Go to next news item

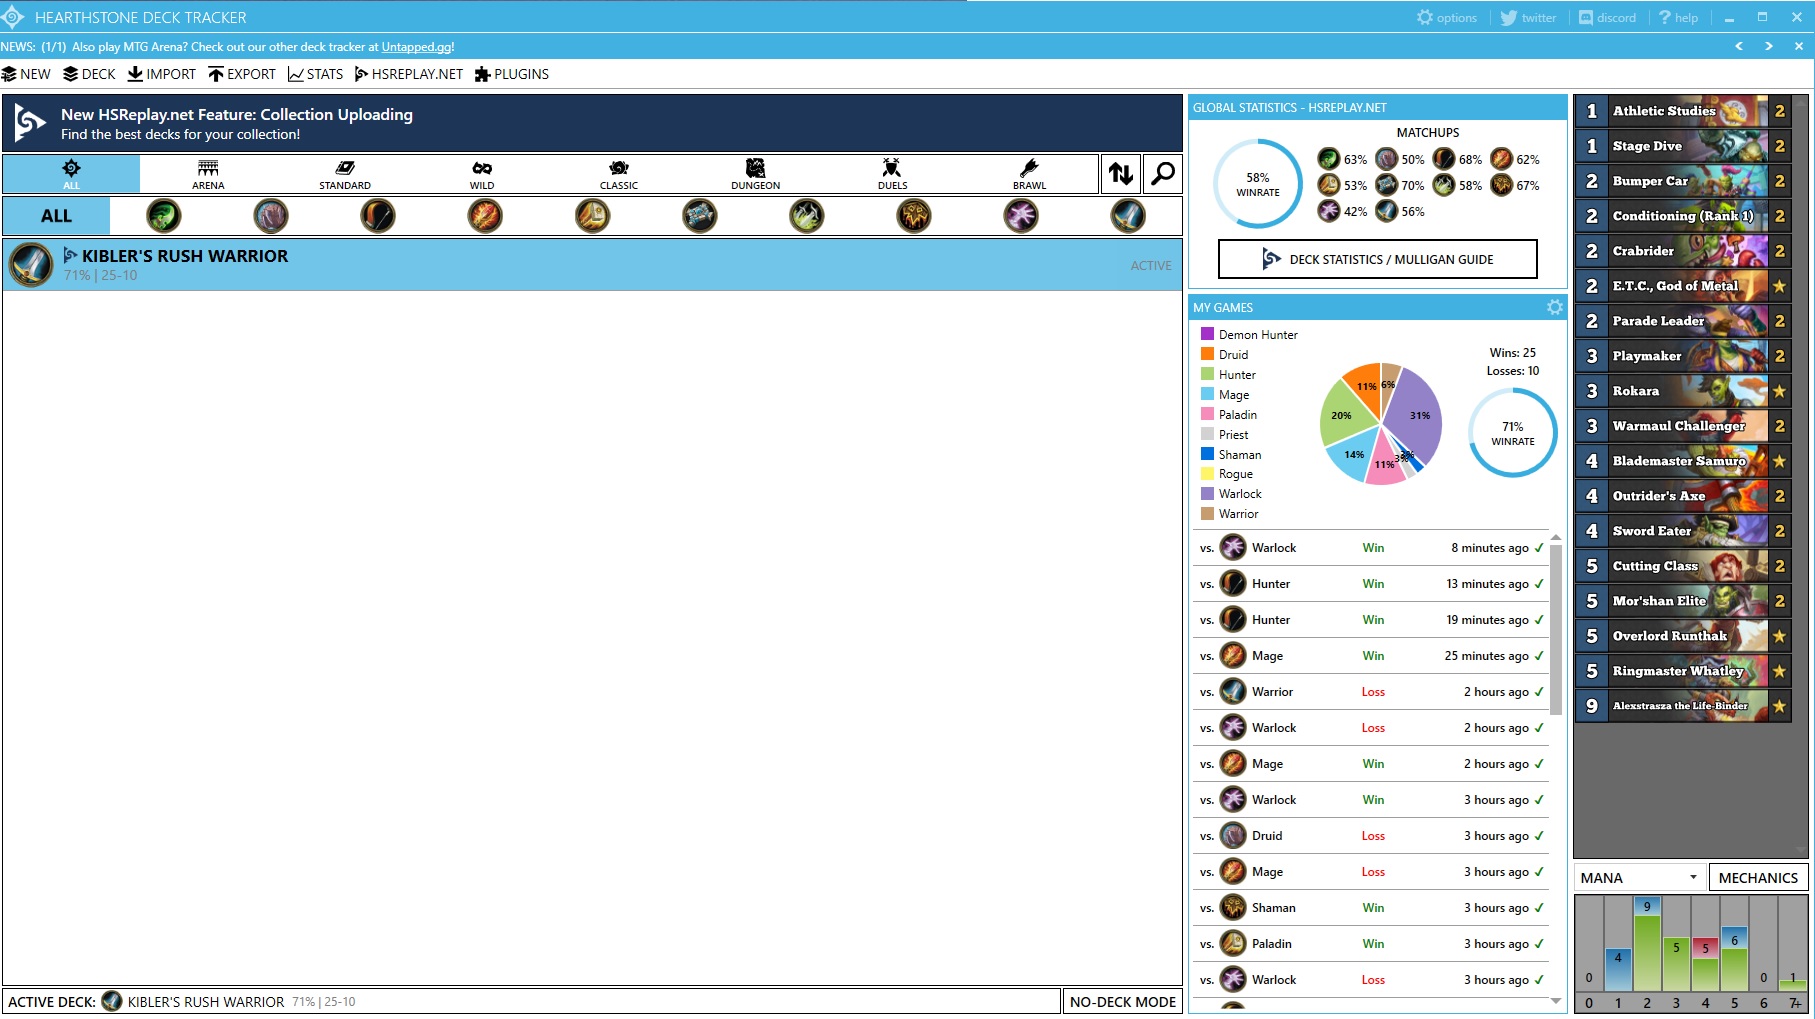(1769, 46)
